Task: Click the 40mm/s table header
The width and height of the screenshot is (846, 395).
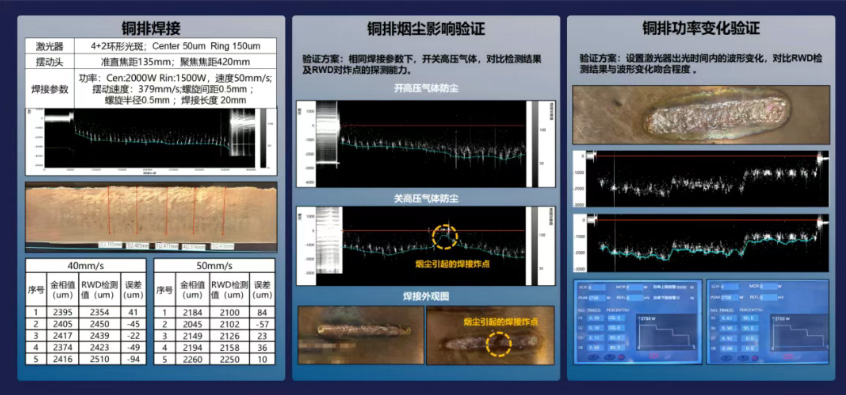Action: pos(86,265)
